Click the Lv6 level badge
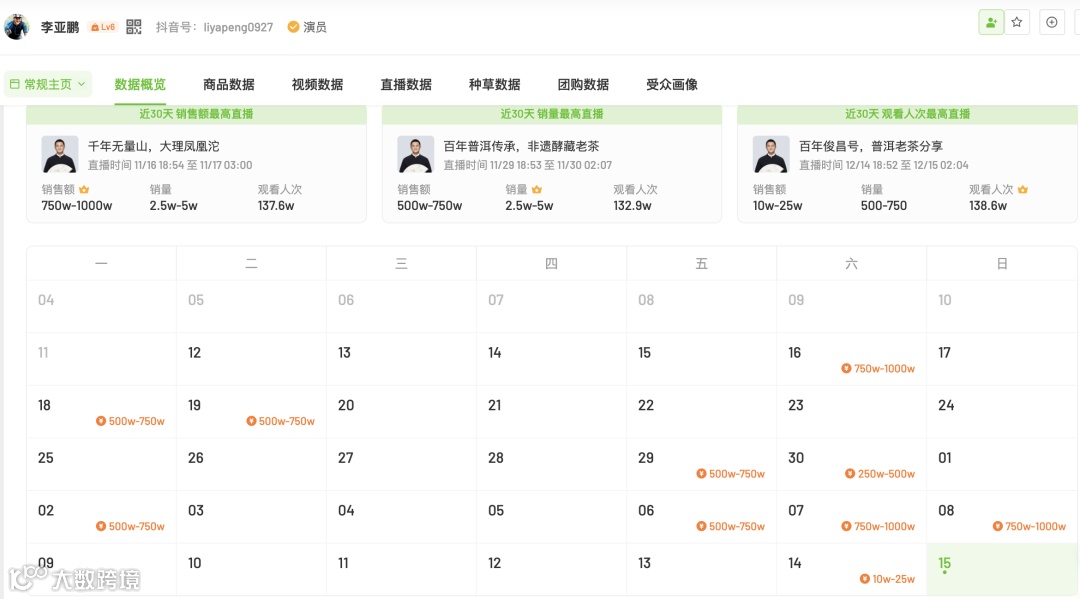1080x599 pixels. [x=103, y=27]
